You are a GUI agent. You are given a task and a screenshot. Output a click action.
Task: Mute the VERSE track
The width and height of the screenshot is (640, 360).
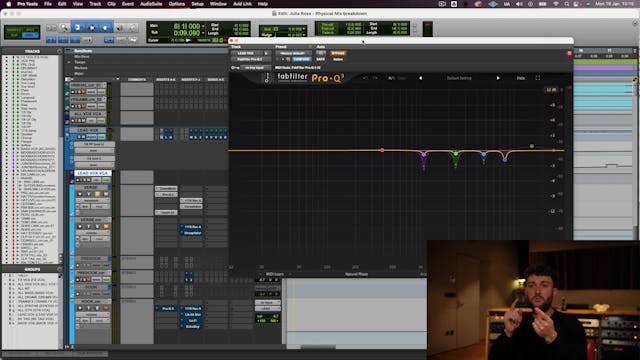(x=106, y=194)
